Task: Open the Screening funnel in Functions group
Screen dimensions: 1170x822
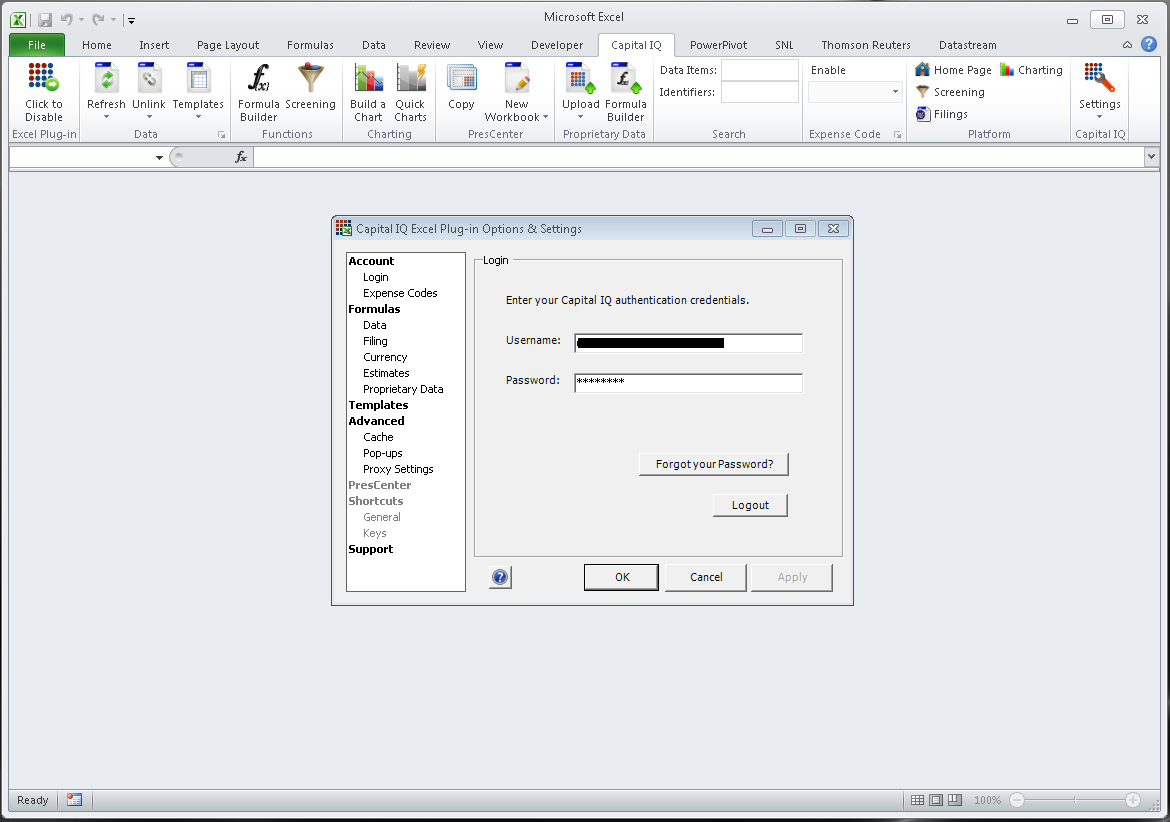Action: (310, 78)
